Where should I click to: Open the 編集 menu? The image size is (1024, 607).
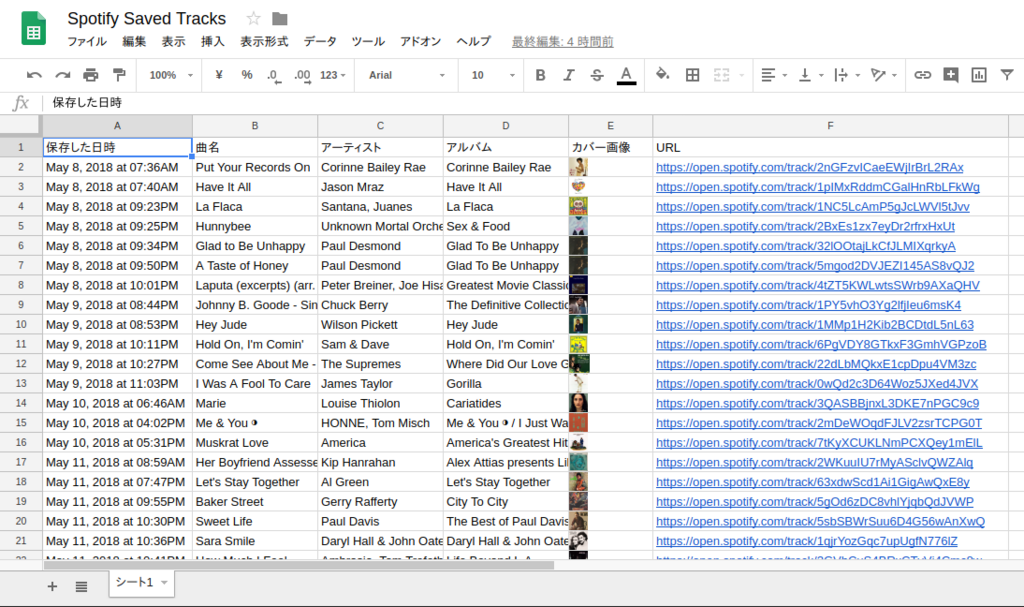(134, 42)
